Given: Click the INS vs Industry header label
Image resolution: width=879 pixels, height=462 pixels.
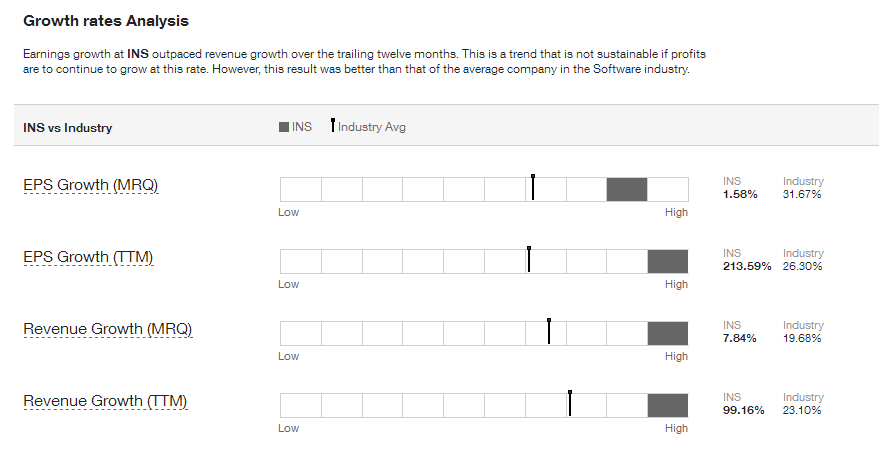Looking at the screenshot, I should (x=68, y=128).
